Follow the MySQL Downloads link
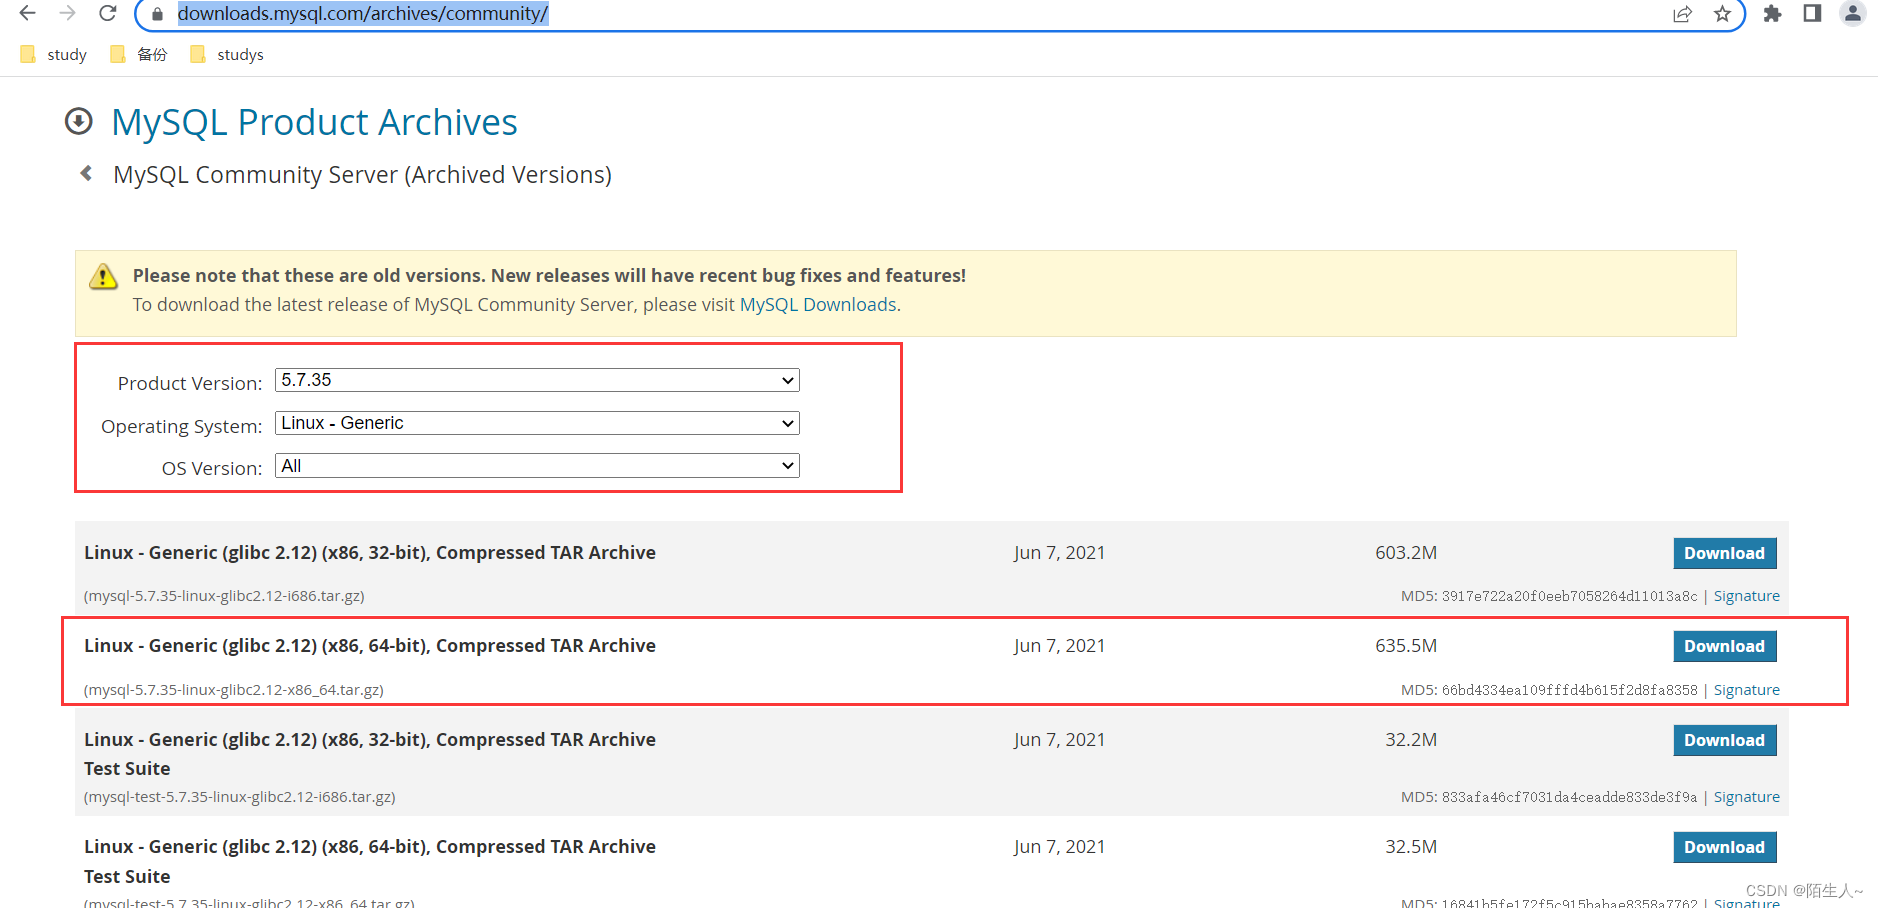 818,304
